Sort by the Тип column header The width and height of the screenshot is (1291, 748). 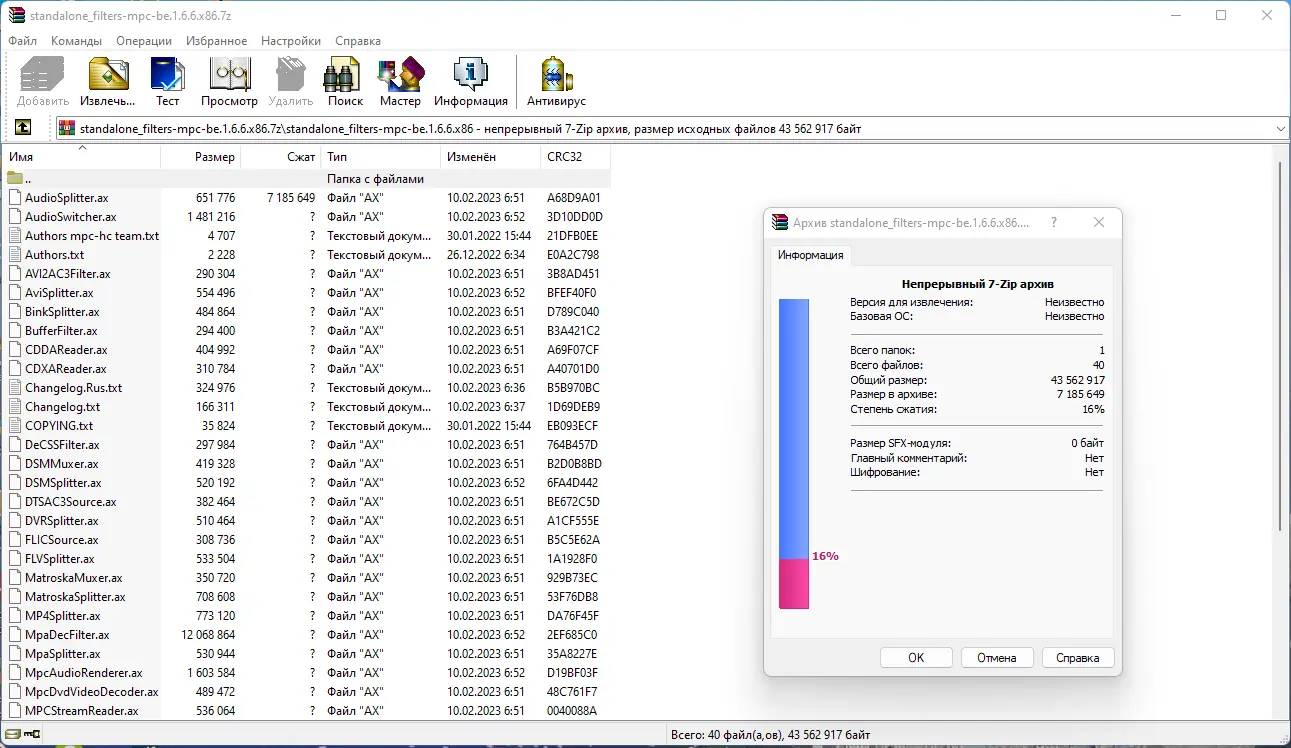pyautogui.click(x=381, y=157)
